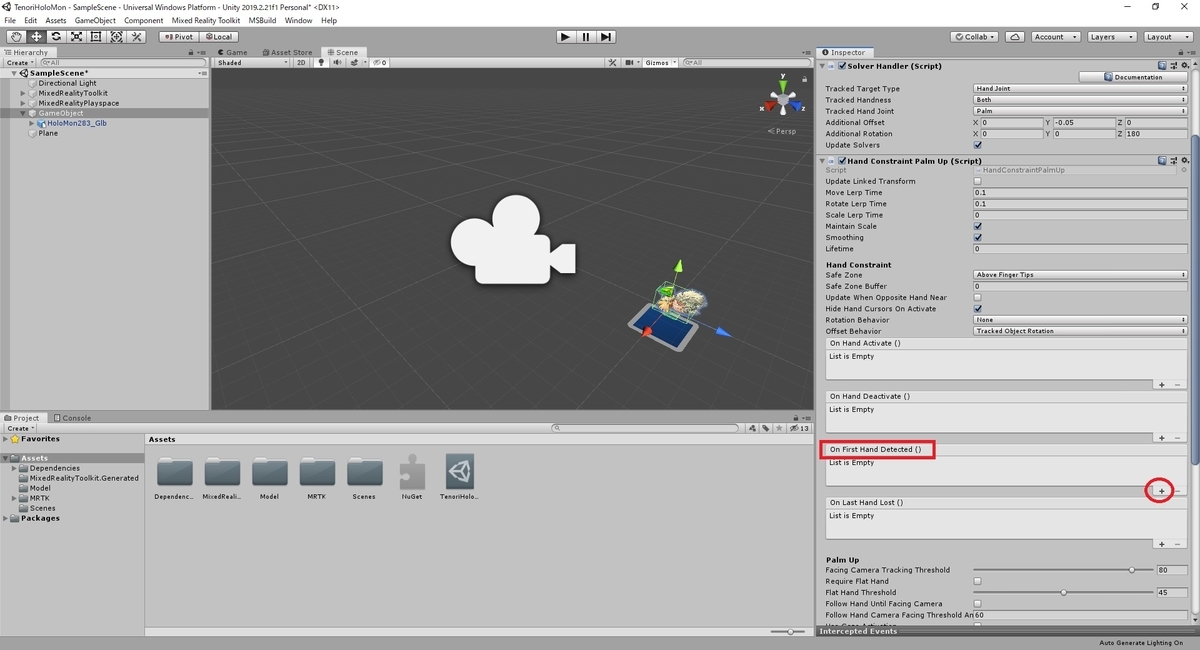1200x650 pixels.
Task: Click the Step frame button
Action: [606, 37]
